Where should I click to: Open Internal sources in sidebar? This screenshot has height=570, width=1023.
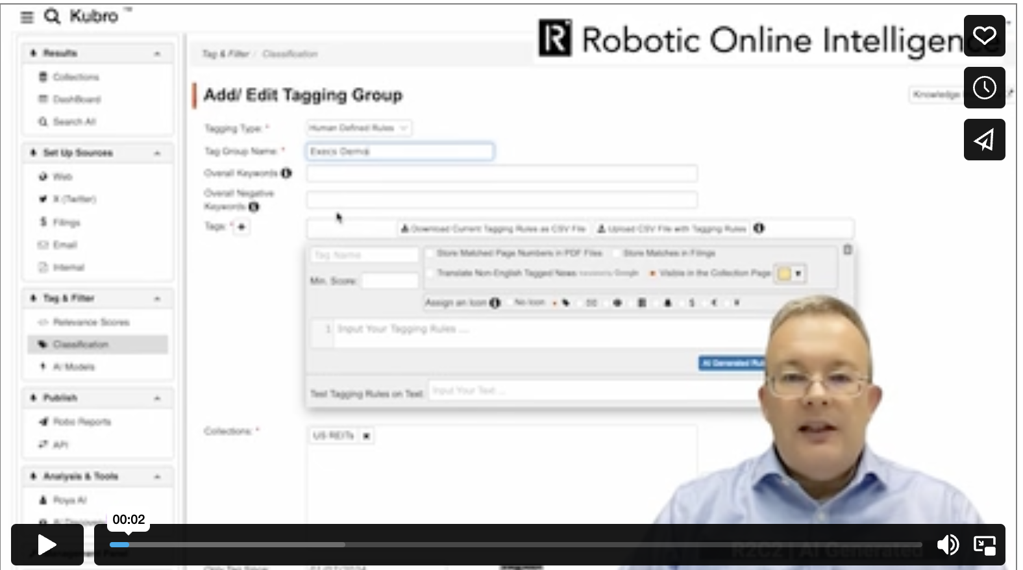click(61, 267)
